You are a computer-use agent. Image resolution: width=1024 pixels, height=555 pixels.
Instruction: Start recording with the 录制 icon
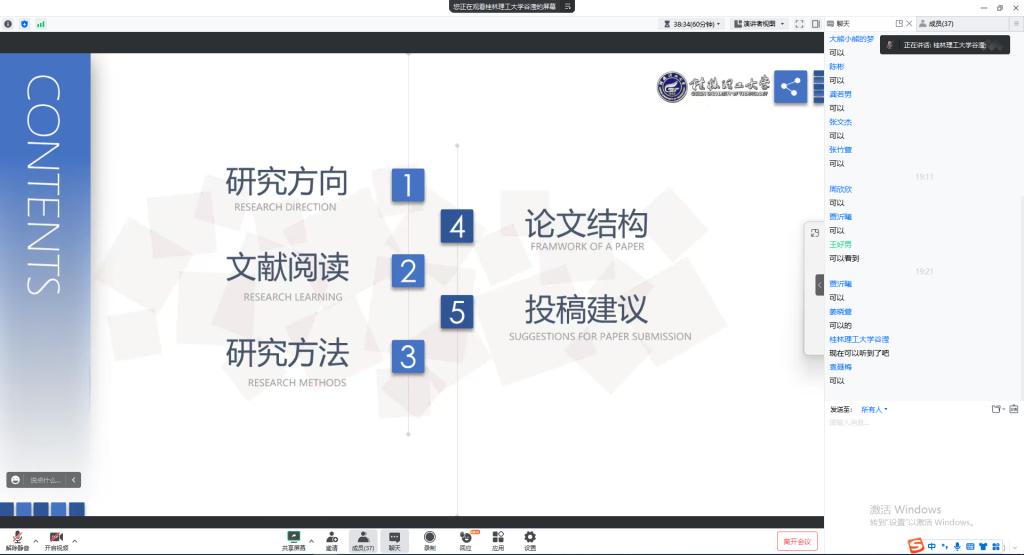[430, 538]
